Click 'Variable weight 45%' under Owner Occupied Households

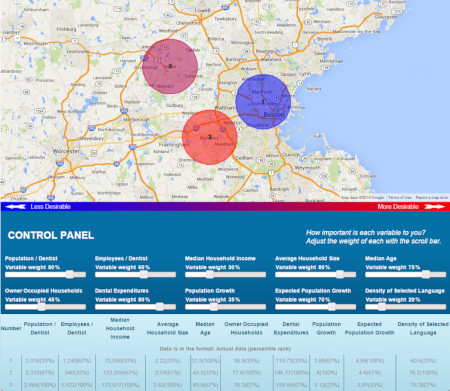[x=33, y=300]
